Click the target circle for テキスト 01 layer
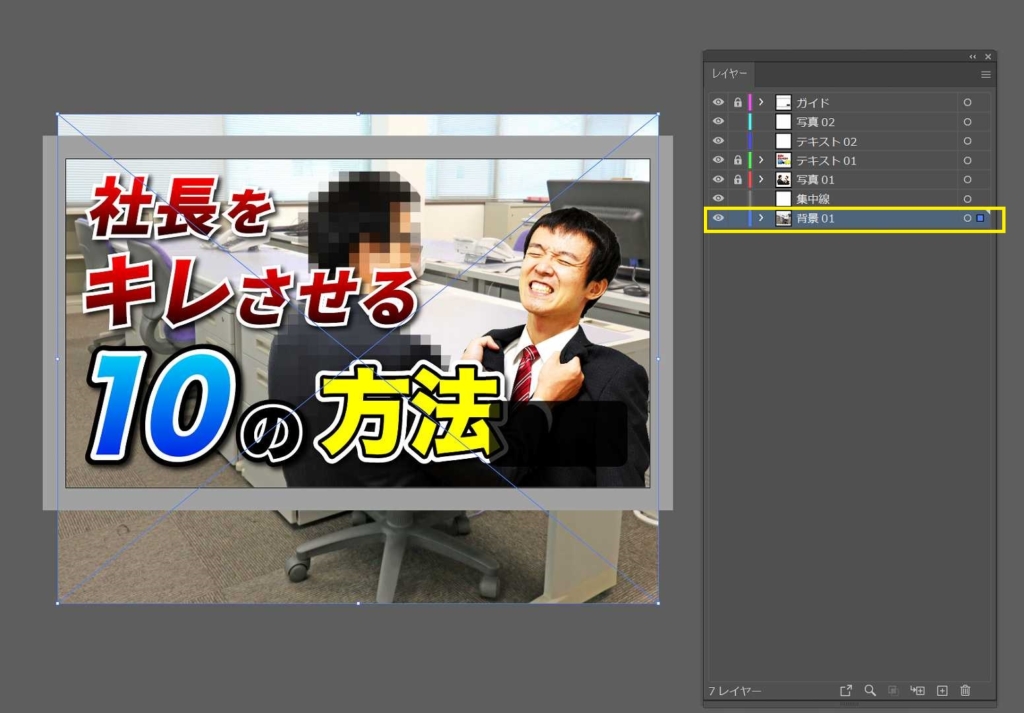 coord(967,161)
